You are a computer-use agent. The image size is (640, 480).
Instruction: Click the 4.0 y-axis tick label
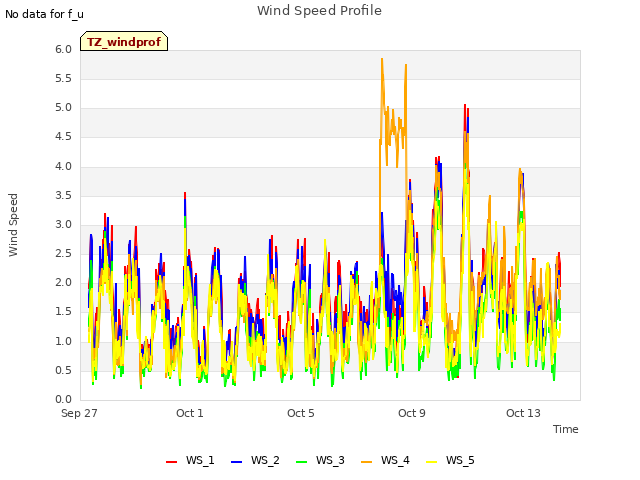(x=63, y=167)
